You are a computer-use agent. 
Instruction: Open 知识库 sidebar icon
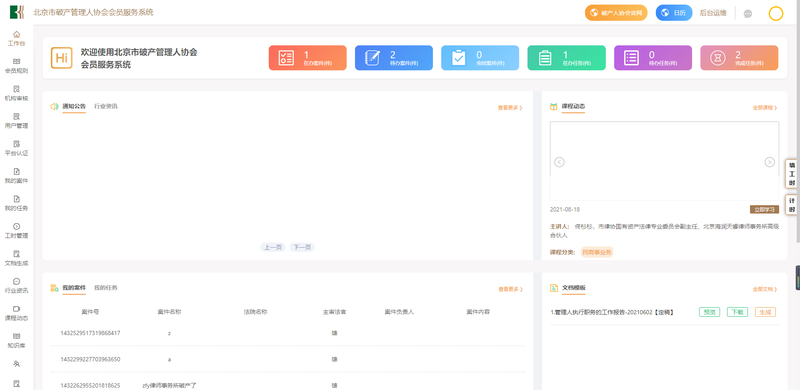pyautogui.click(x=16, y=336)
